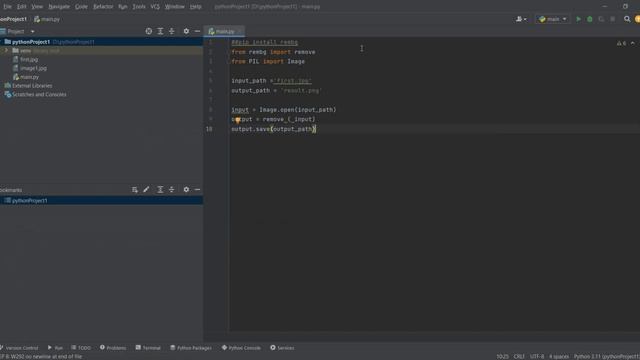This screenshot has width=640, height=360.
Task: Open the Refactor menu
Action: point(103,7)
